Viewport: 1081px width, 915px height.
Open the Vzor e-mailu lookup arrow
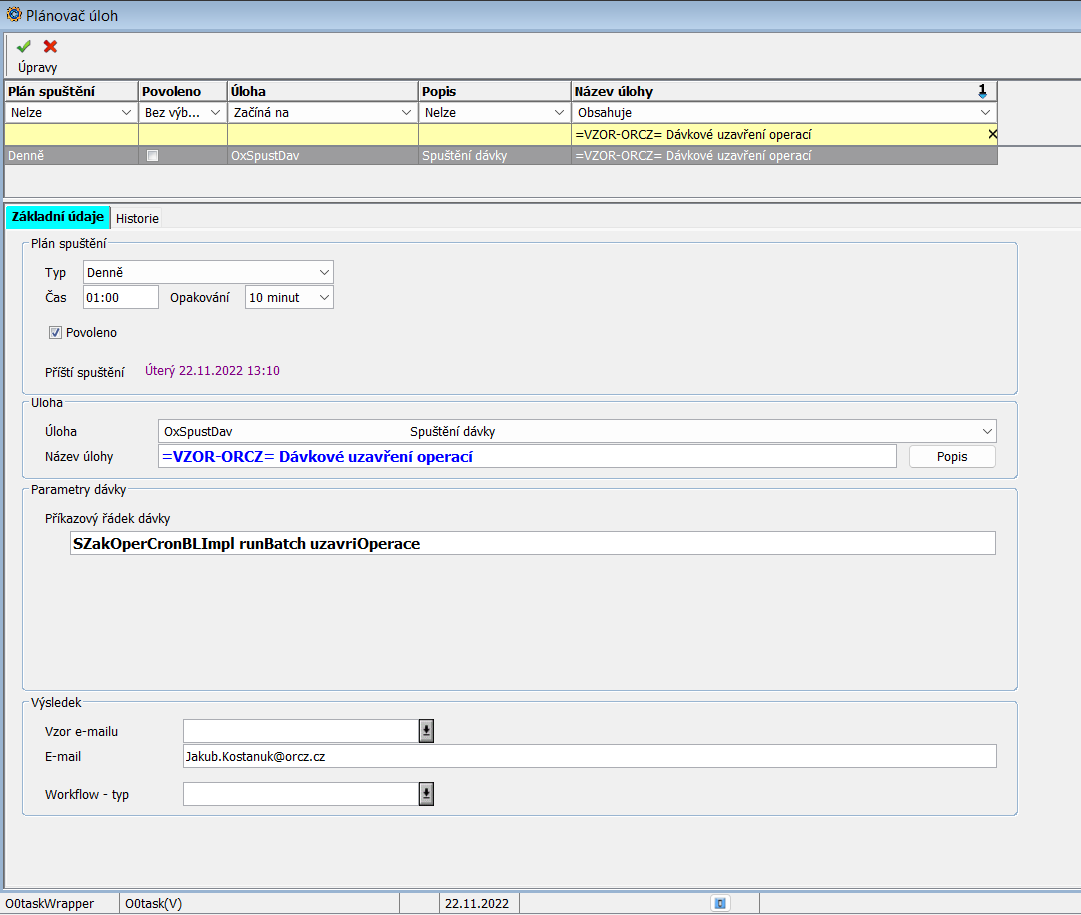coord(426,731)
